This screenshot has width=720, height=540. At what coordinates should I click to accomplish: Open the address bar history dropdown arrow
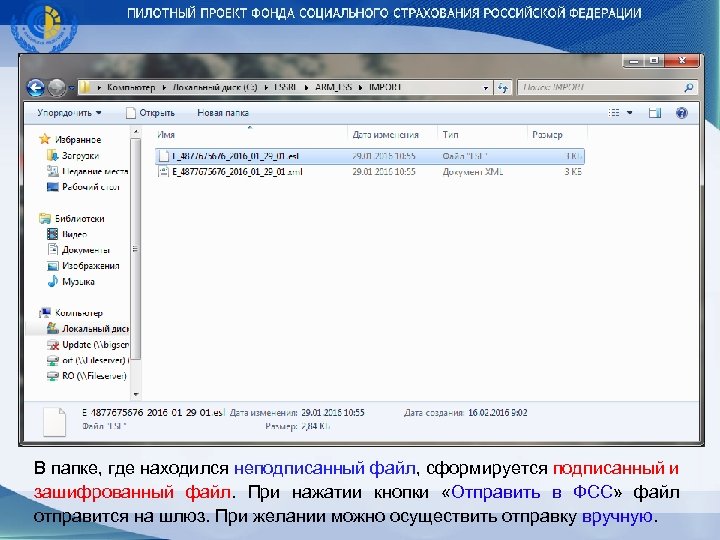(486, 88)
